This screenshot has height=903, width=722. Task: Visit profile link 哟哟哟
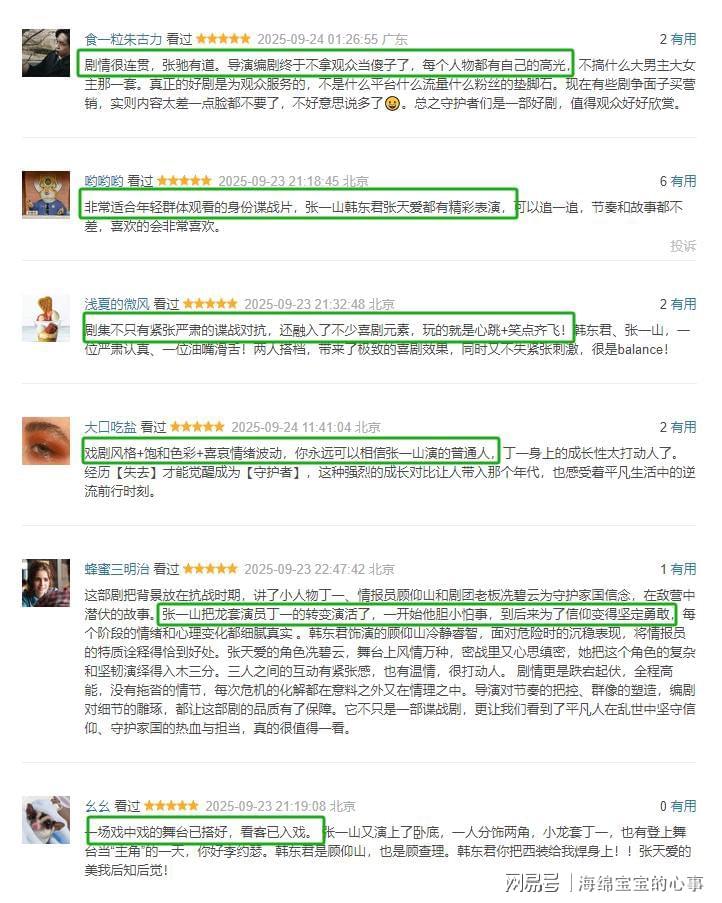tap(104, 181)
